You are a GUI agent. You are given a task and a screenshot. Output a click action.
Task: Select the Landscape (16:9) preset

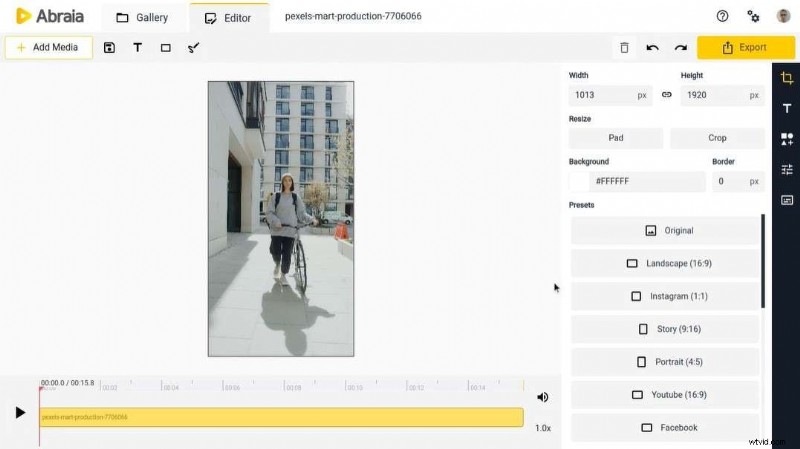click(x=665, y=264)
